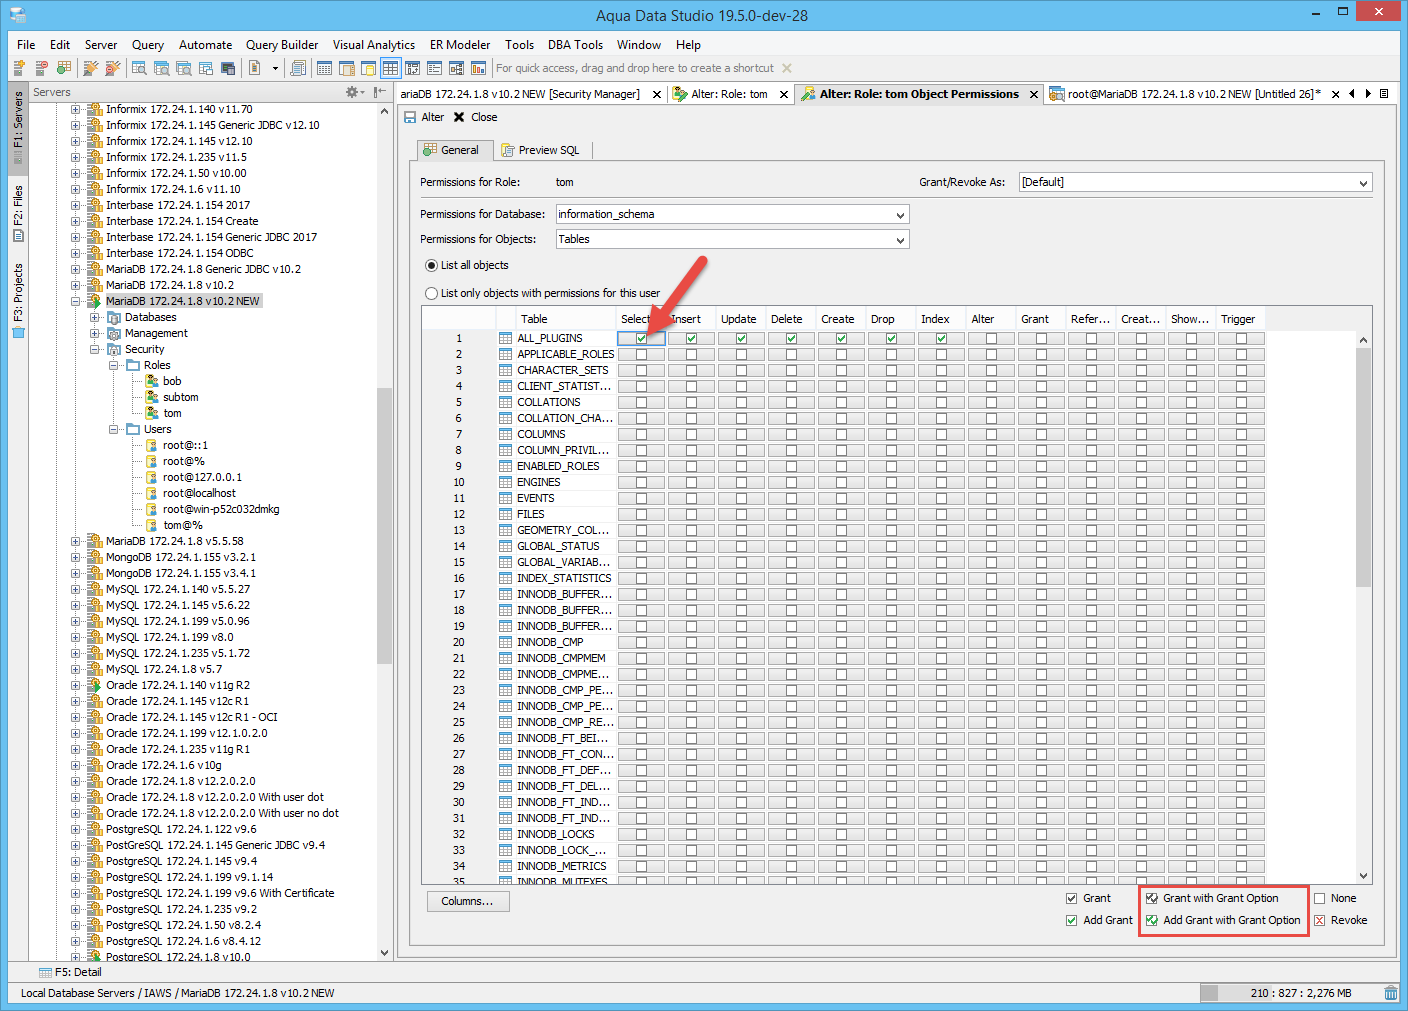Select the 'List all objects' radio button
The width and height of the screenshot is (1408, 1011).
tap(431, 265)
